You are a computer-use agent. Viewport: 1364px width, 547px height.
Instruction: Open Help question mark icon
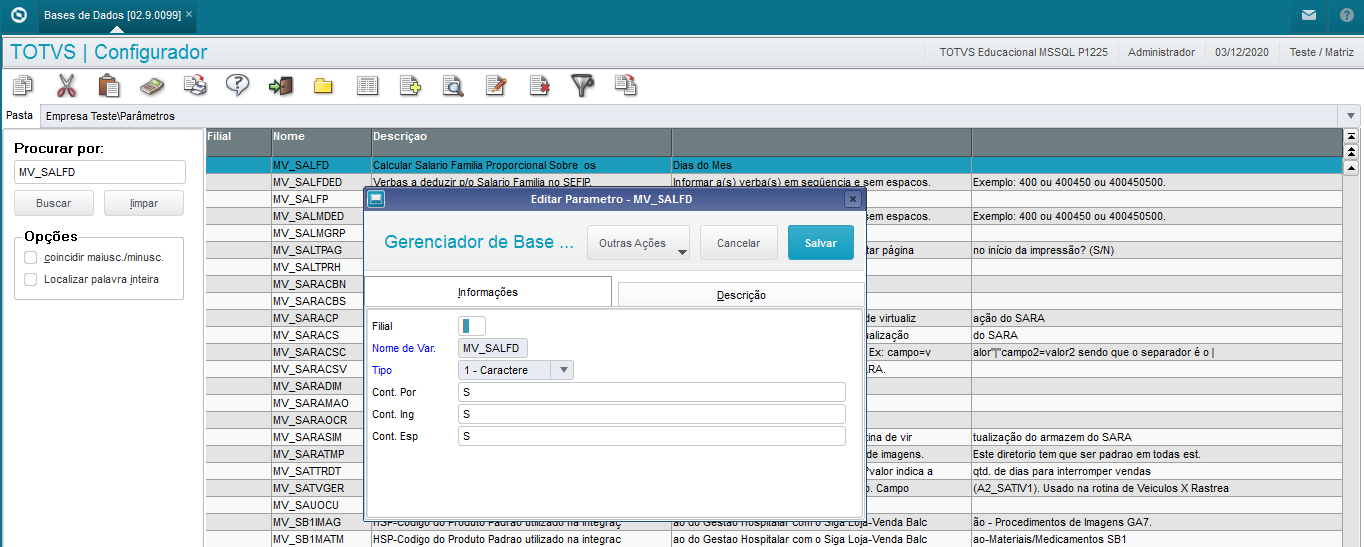tap(237, 85)
